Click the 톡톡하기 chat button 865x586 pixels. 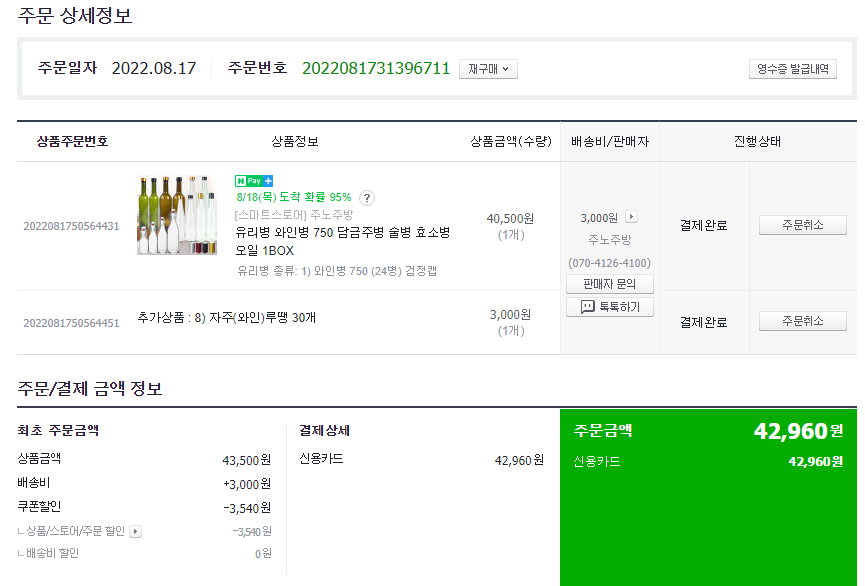coord(610,307)
